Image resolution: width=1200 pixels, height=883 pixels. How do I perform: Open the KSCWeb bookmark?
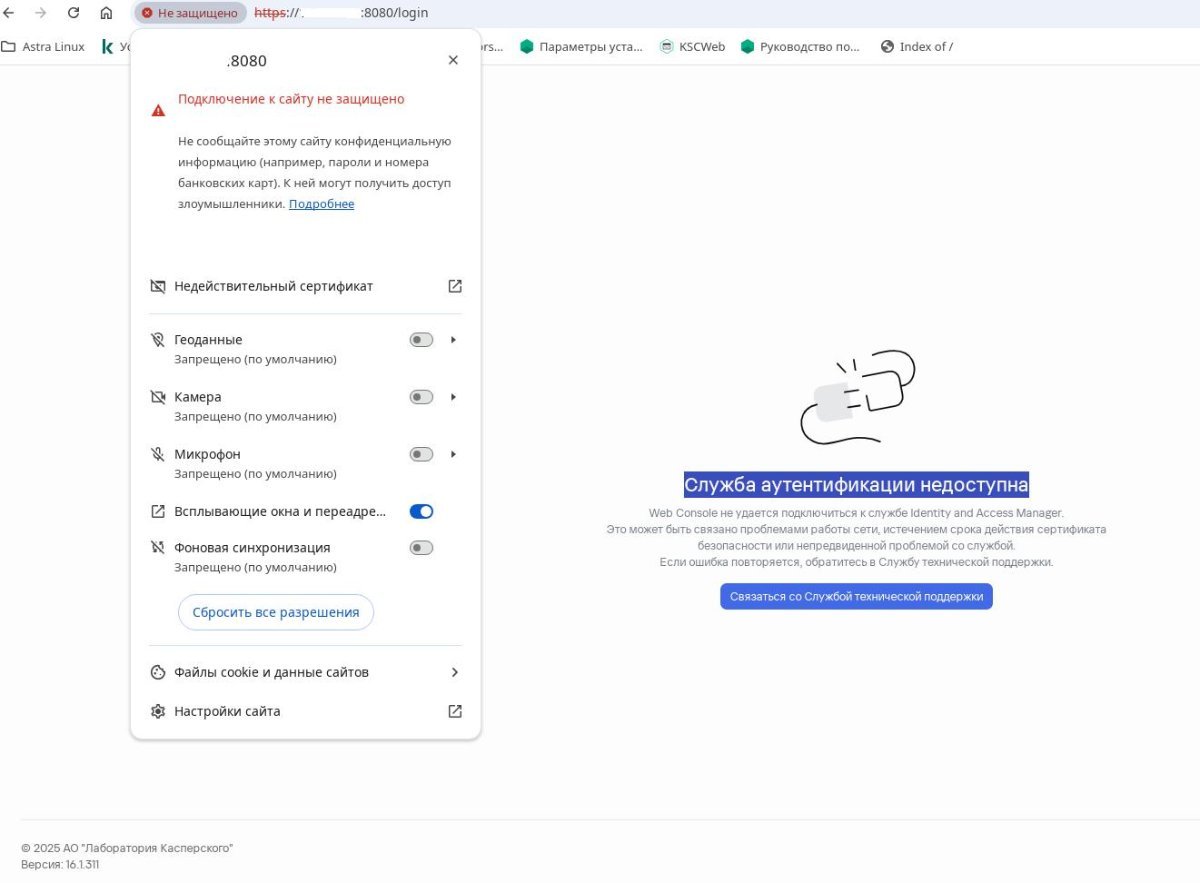pyautogui.click(x=693, y=46)
